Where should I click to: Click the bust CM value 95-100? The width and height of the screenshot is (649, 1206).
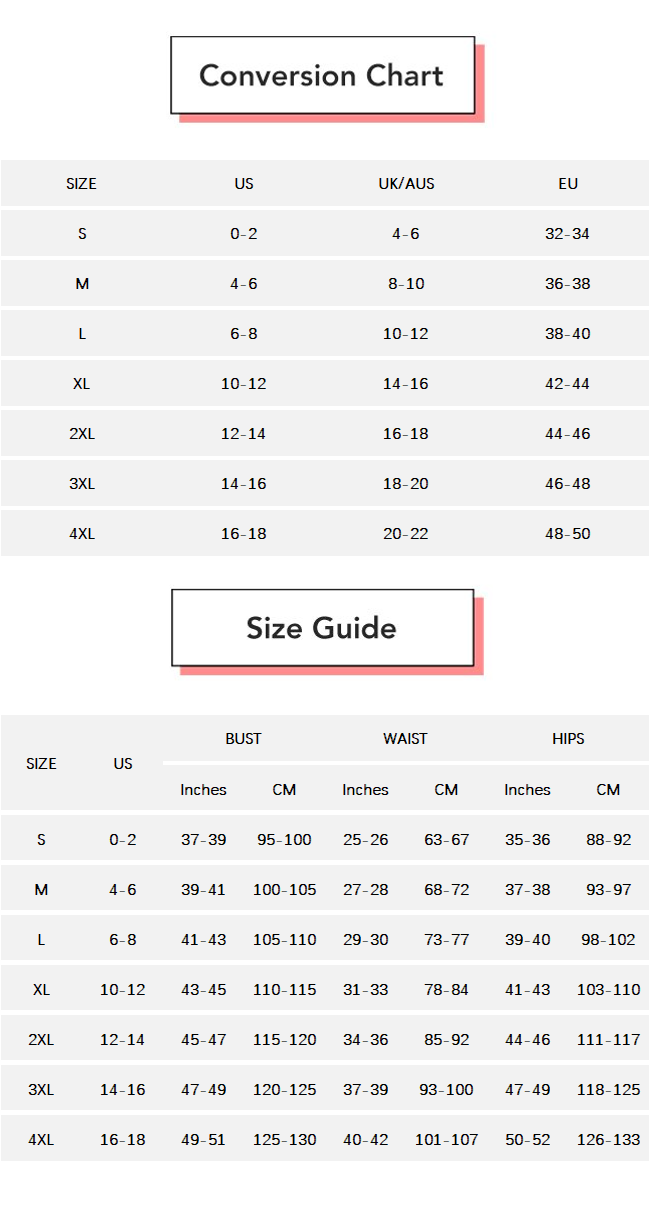click(284, 840)
